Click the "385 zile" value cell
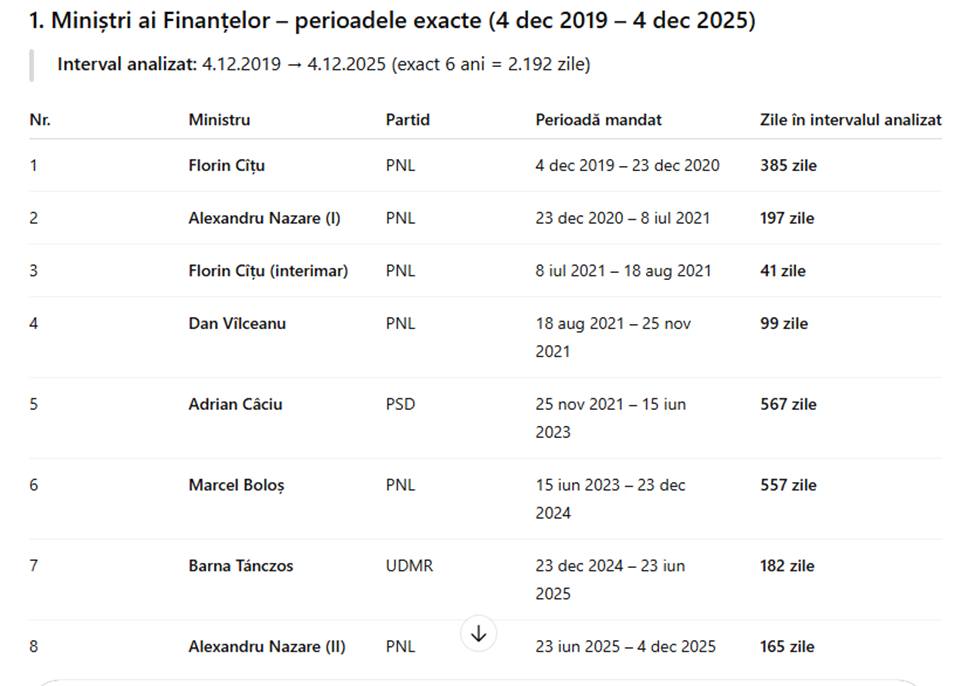 (788, 166)
